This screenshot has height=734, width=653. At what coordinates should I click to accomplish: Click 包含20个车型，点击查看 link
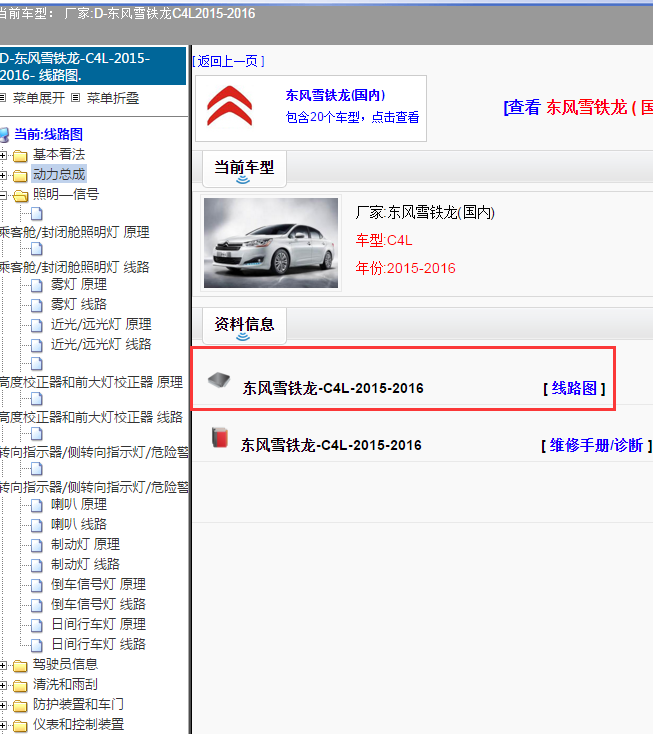tap(352, 117)
